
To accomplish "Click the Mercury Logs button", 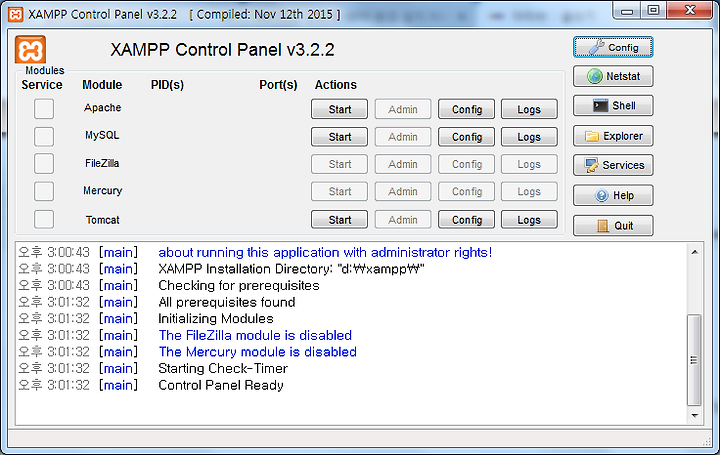I will click(x=529, y=191).
